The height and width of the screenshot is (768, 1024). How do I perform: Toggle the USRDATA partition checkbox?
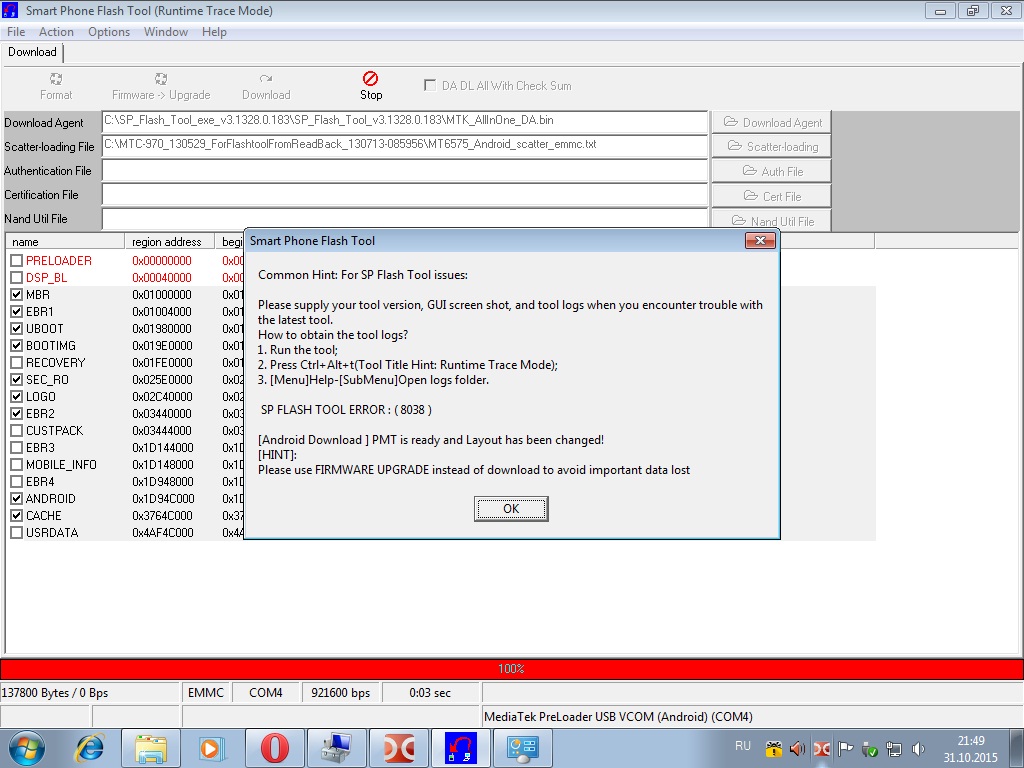(16, 533)
